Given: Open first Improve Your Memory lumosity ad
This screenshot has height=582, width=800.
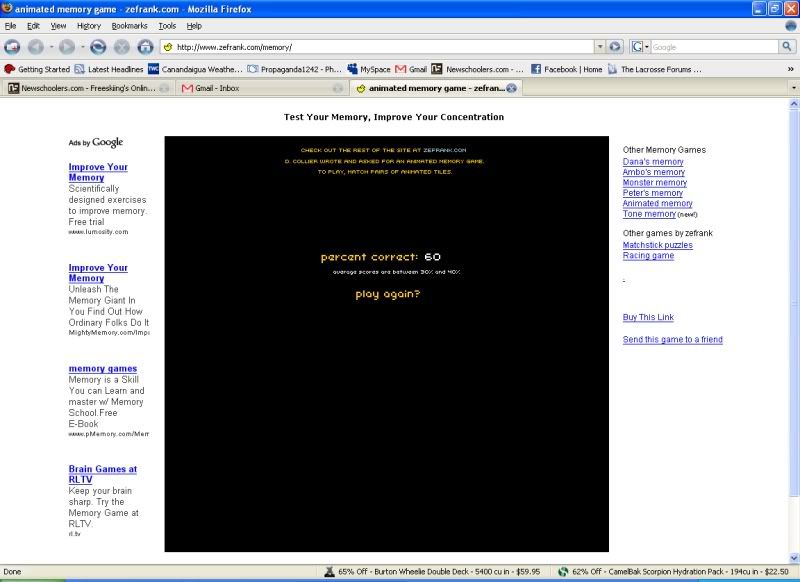Looking at the screenshot, I should 98,172.
